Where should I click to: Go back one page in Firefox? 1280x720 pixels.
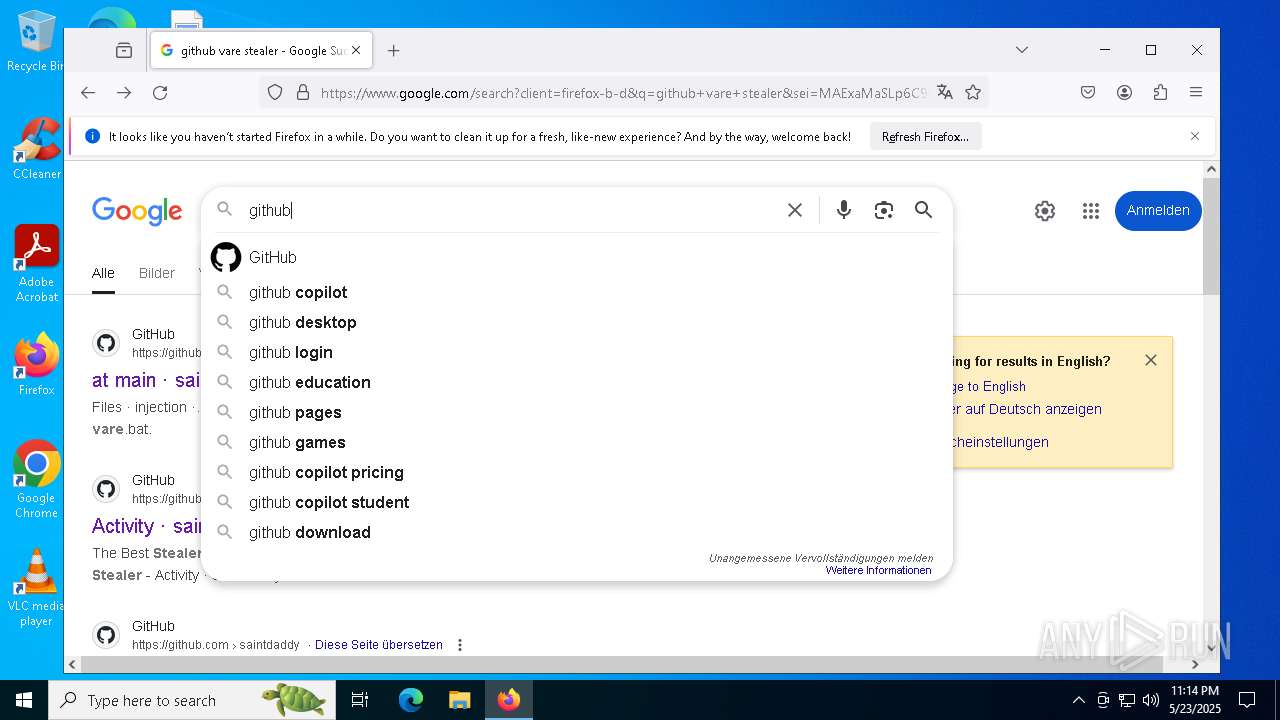pos(88,93)
